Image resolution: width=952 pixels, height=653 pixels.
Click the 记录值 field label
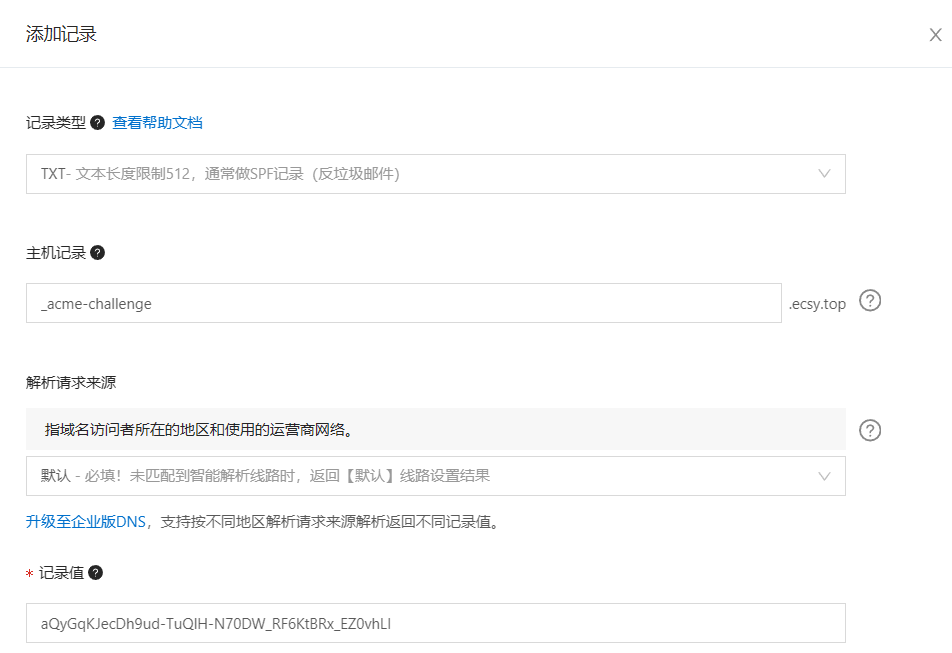coord(61,572)
